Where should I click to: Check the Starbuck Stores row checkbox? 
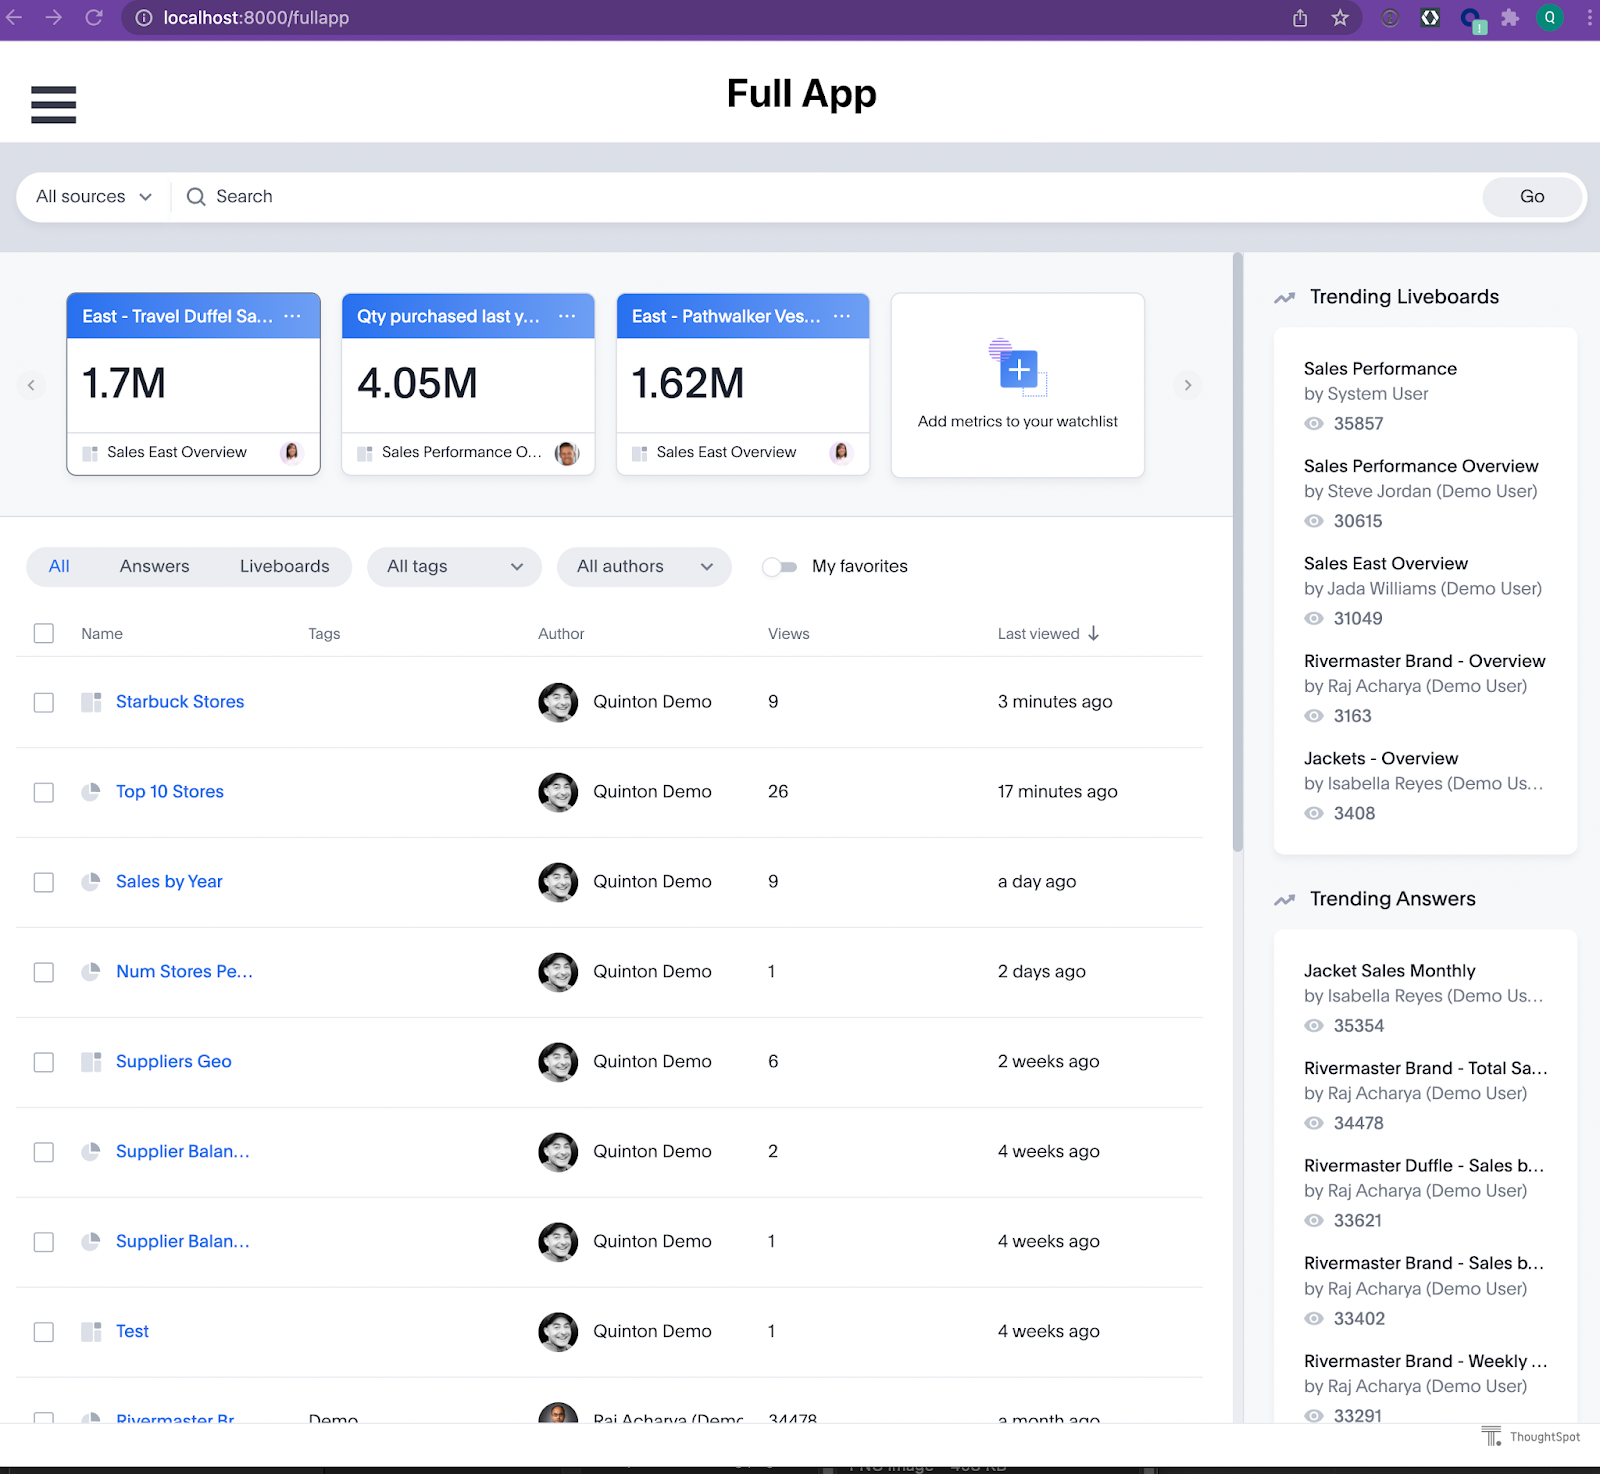(x=44, y=702)
